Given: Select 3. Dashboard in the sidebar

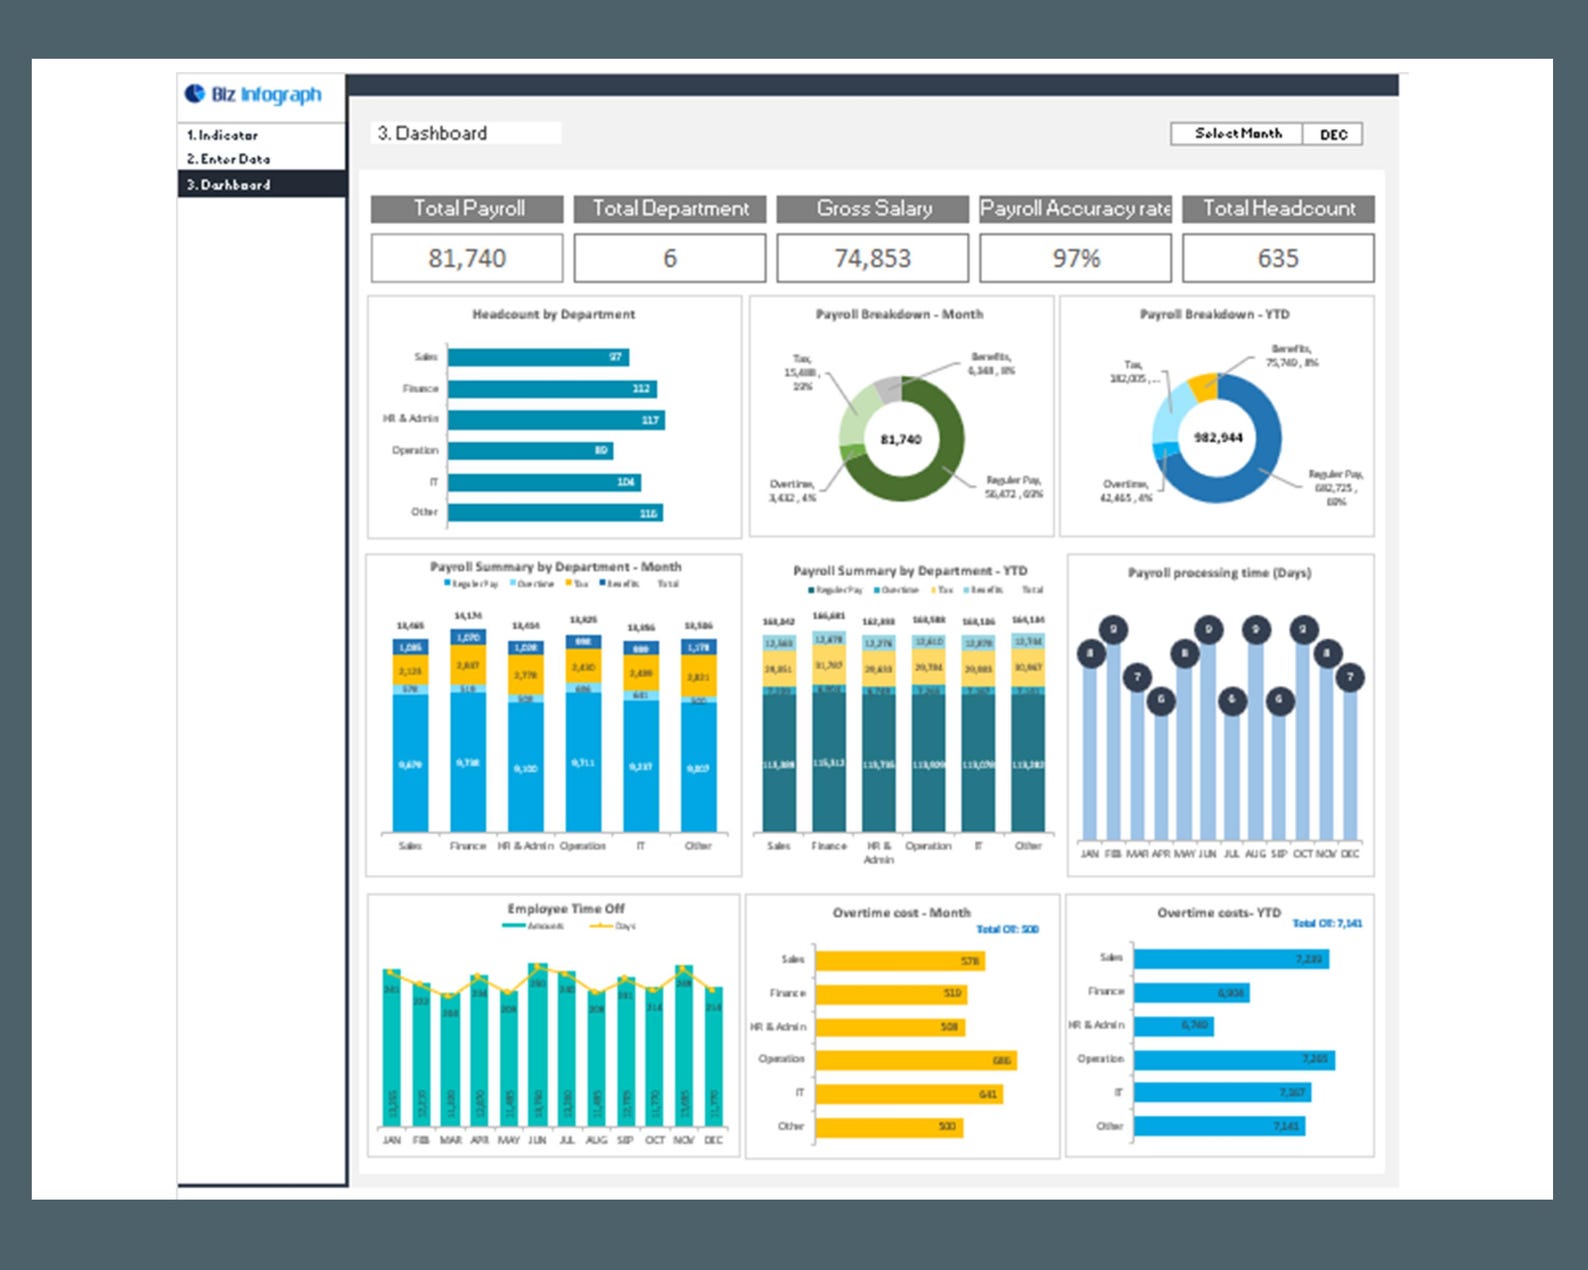Looking at the screenshot, I should [x=262, y=184].
